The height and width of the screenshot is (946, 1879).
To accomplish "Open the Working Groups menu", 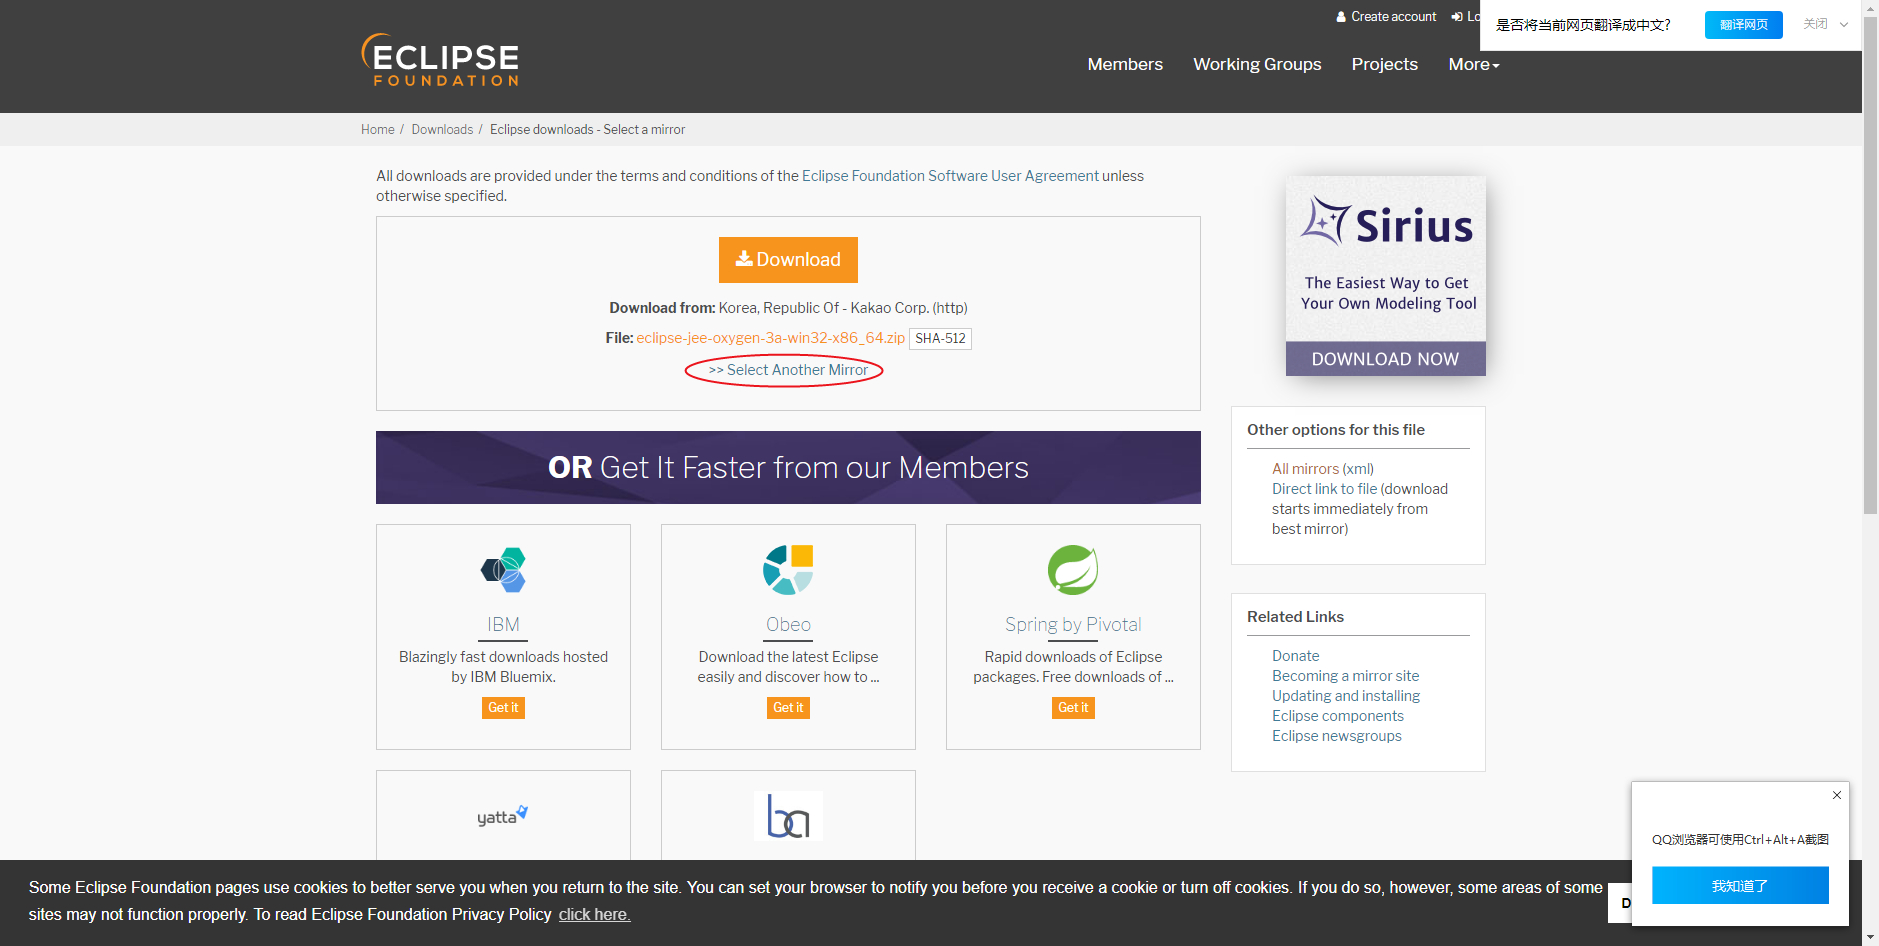I will tap(1257, 64).
